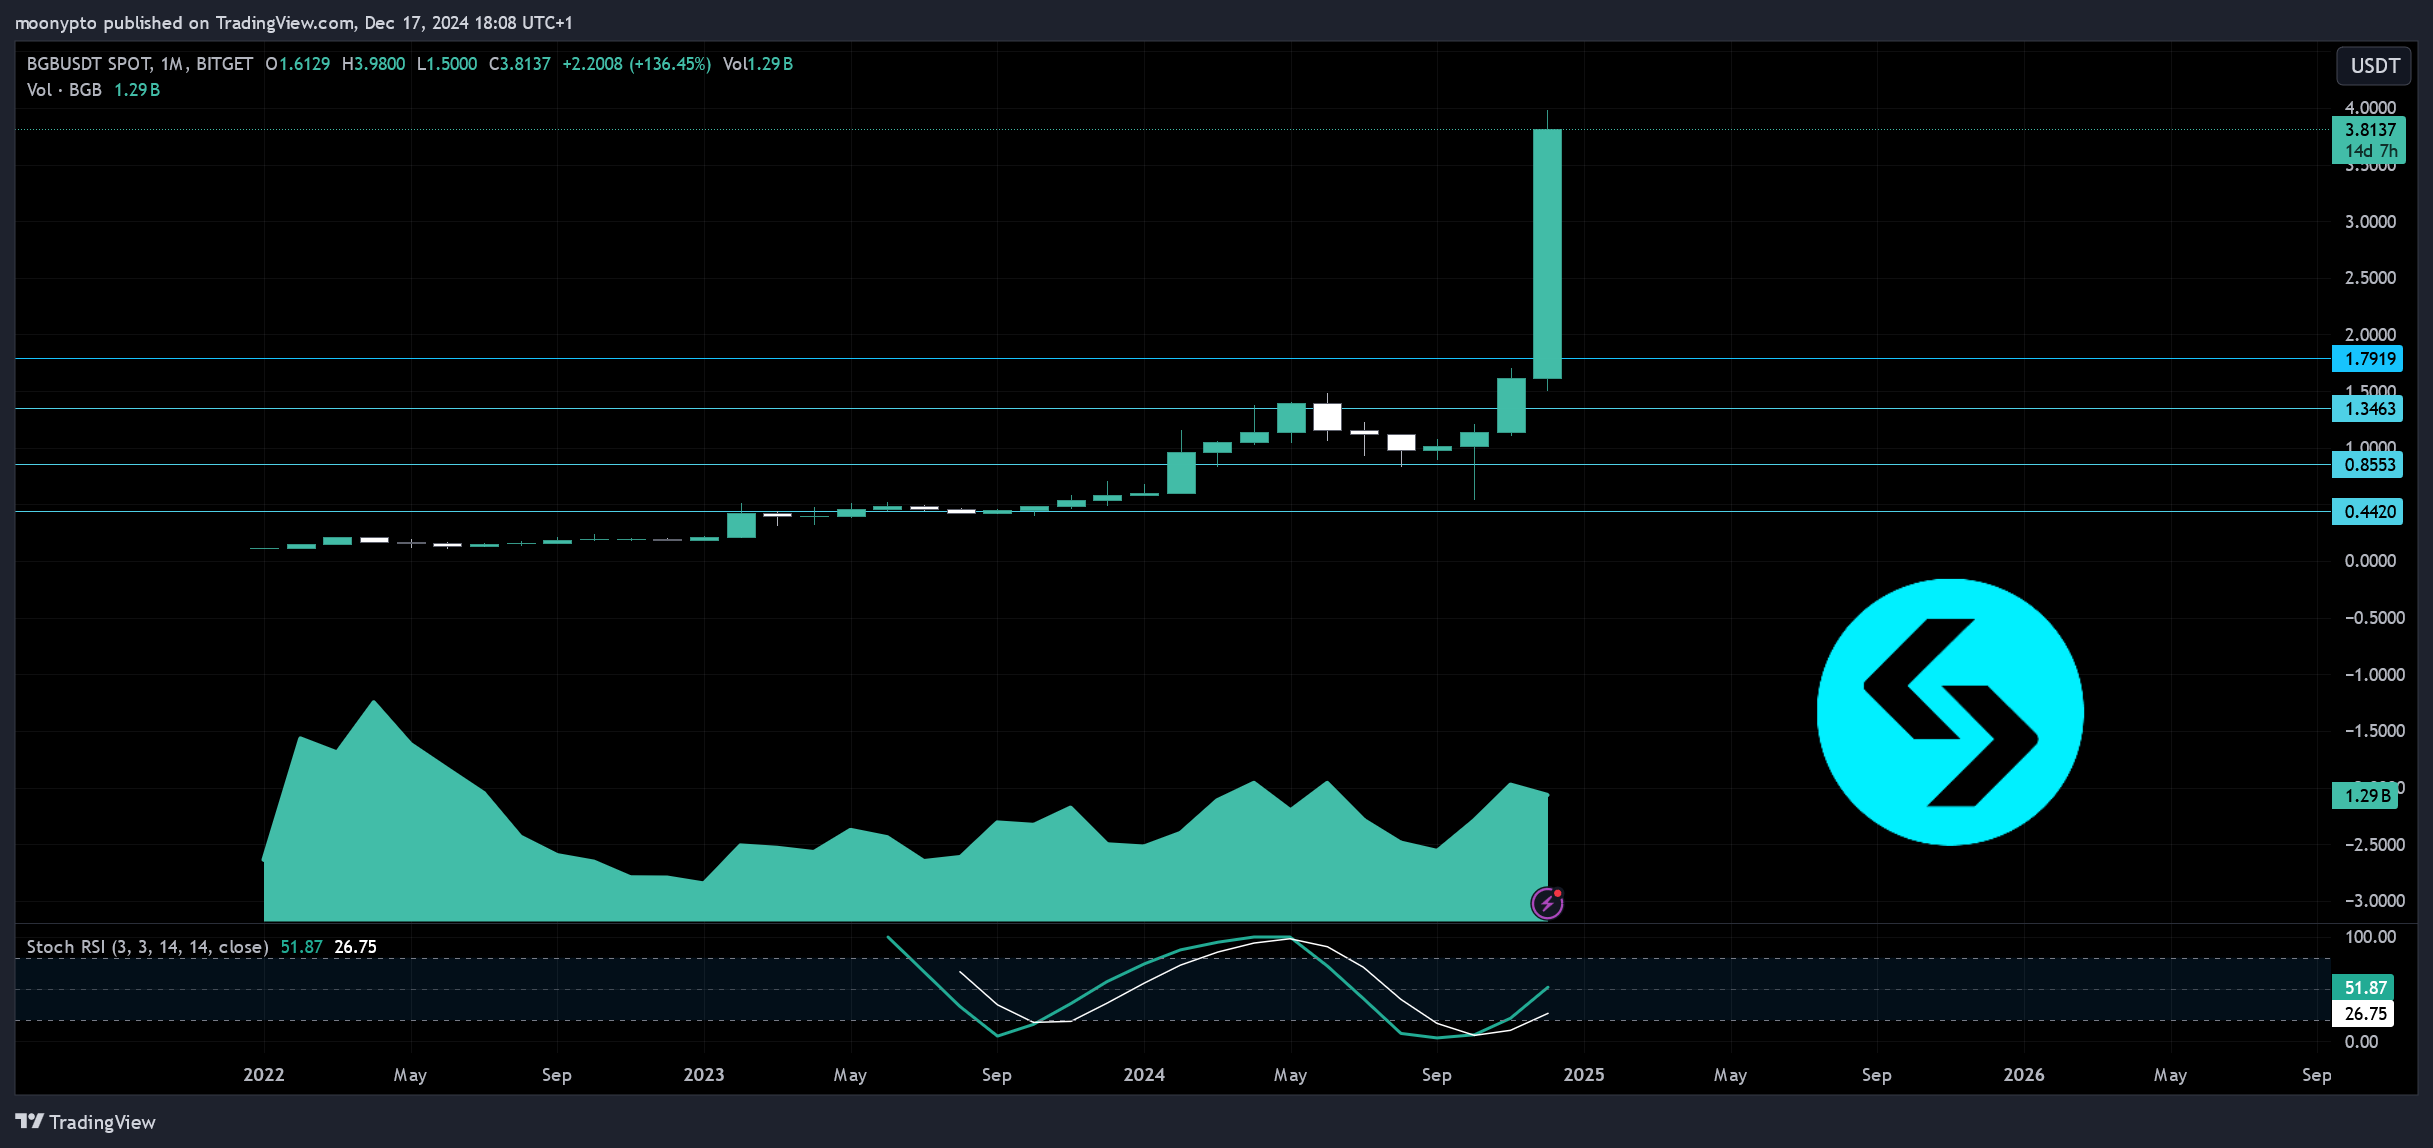This screenshot has width=2433, height=1148.
Task: Select the 1.3463 horizontal line label
Action: (x=2369, y=409)
